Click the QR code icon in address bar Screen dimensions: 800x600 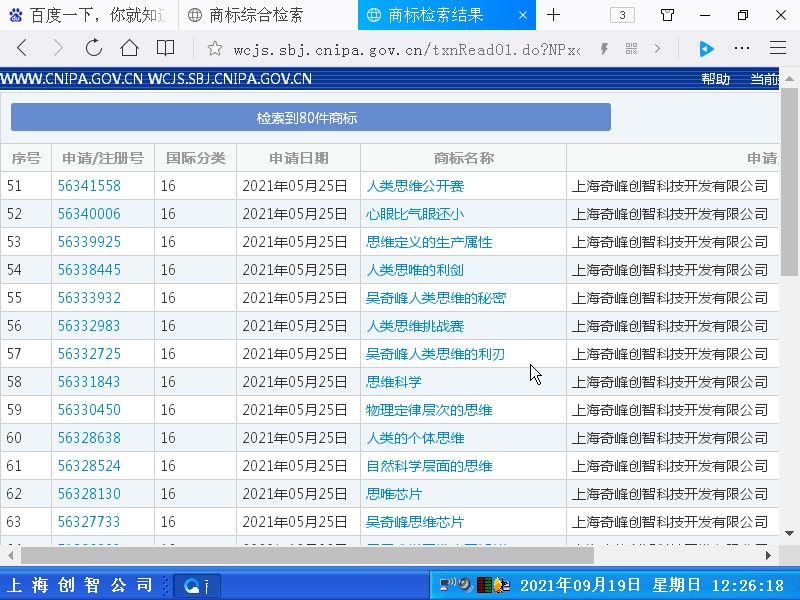(631, 48)
